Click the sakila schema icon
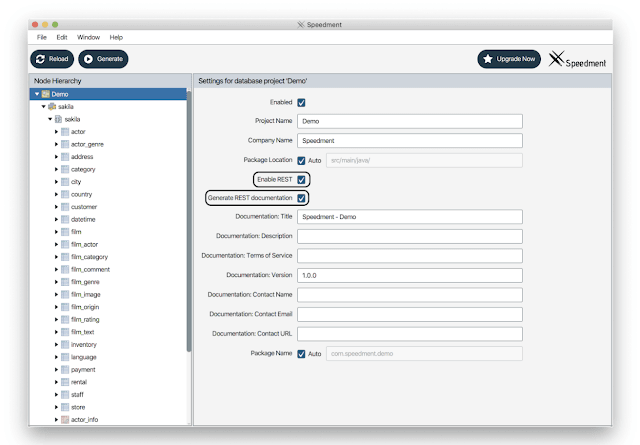This screenshot has width=640, height=445. click(x=58, y=119)
